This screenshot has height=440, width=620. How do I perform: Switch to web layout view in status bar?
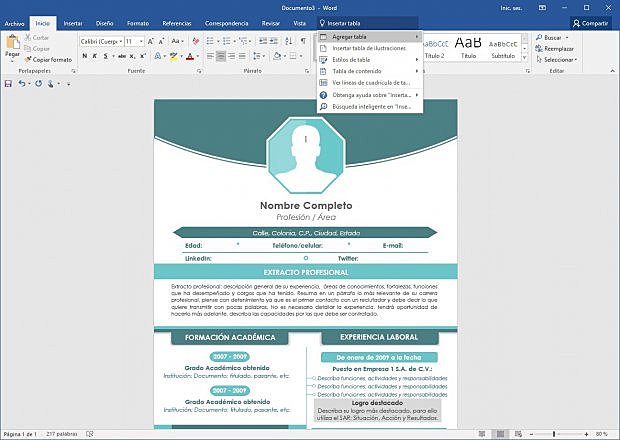click(519, 434)
